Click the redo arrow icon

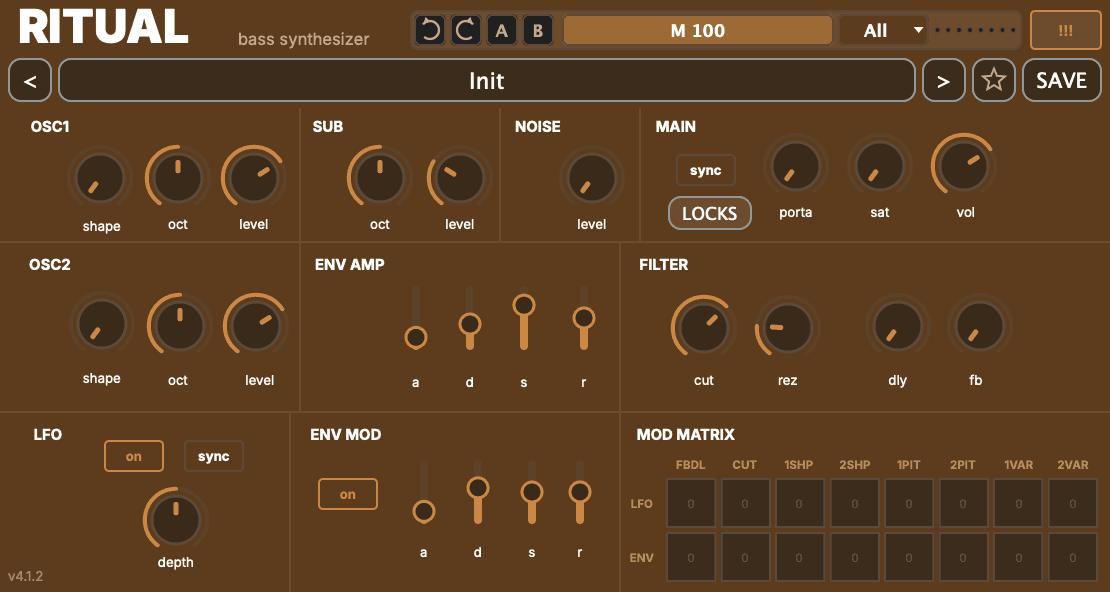pos(466,30)
